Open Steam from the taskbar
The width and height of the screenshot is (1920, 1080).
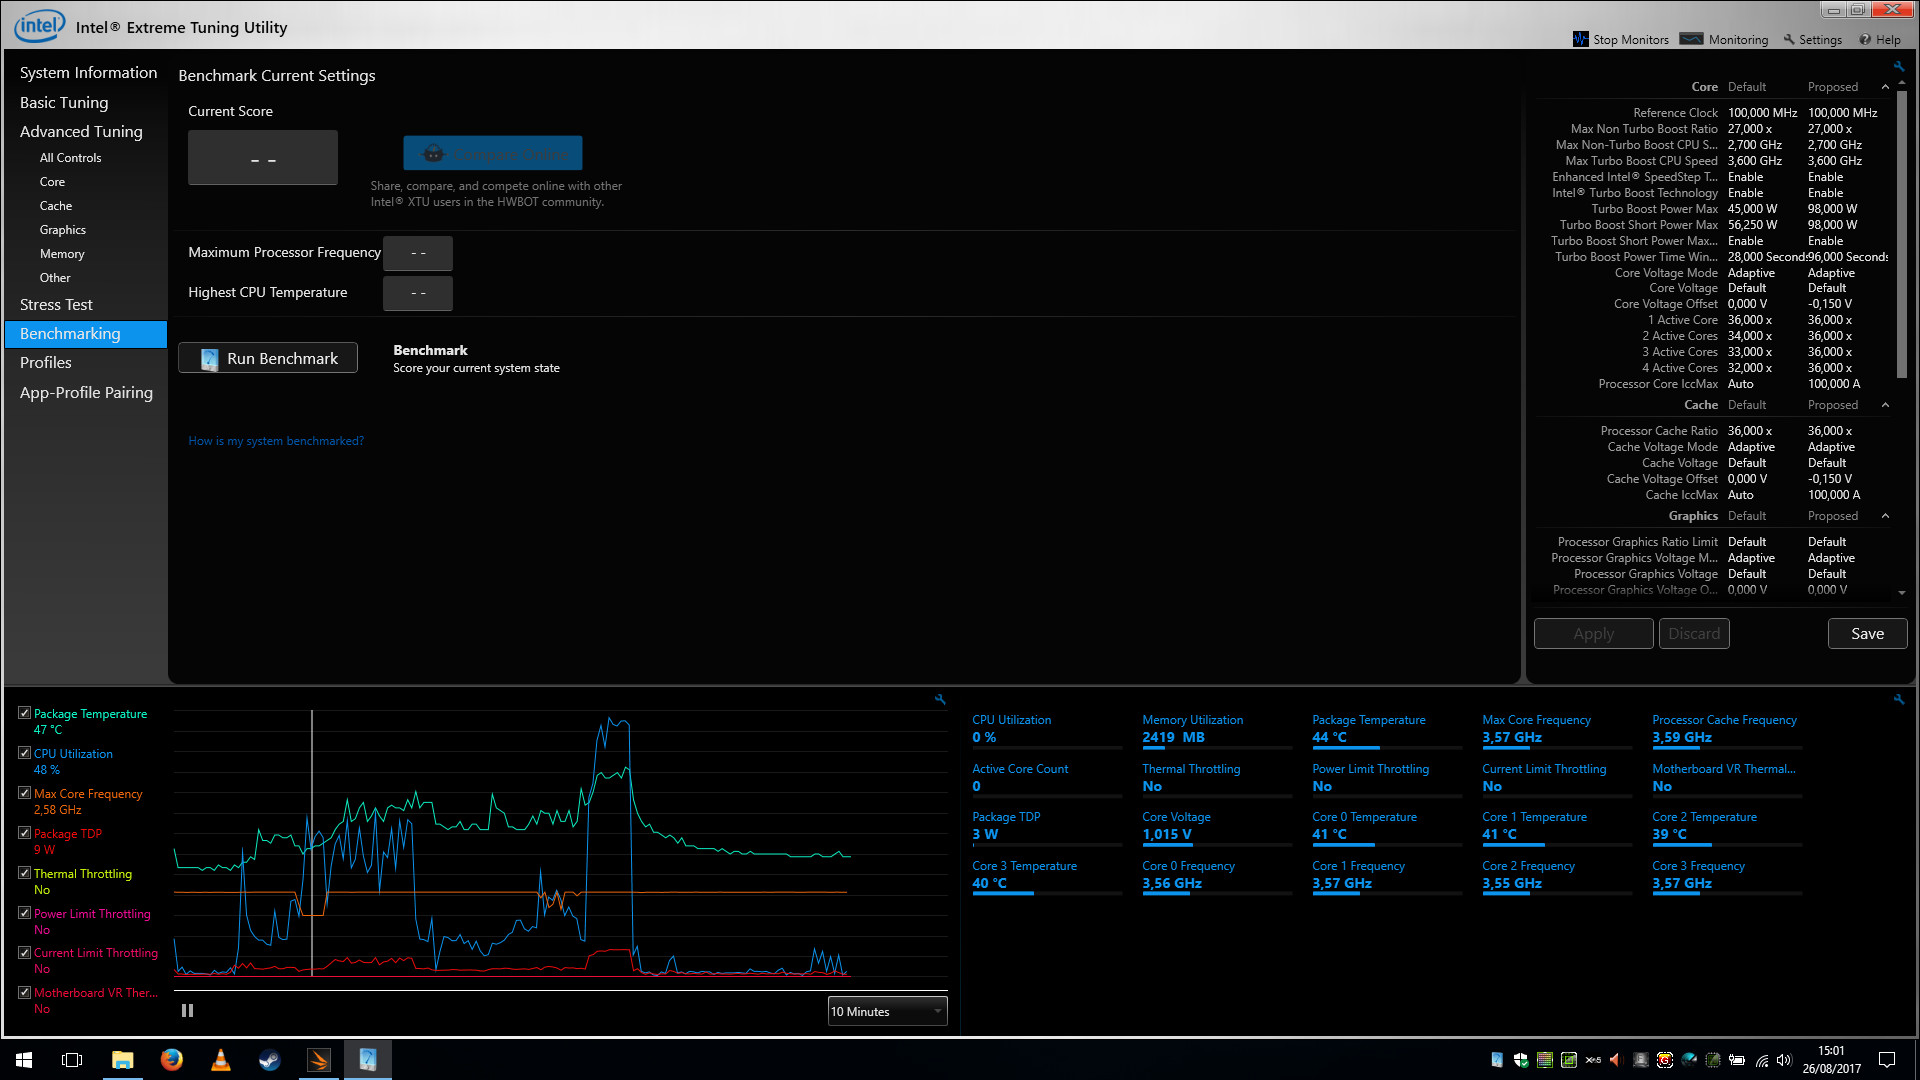tap(269, 1060)
